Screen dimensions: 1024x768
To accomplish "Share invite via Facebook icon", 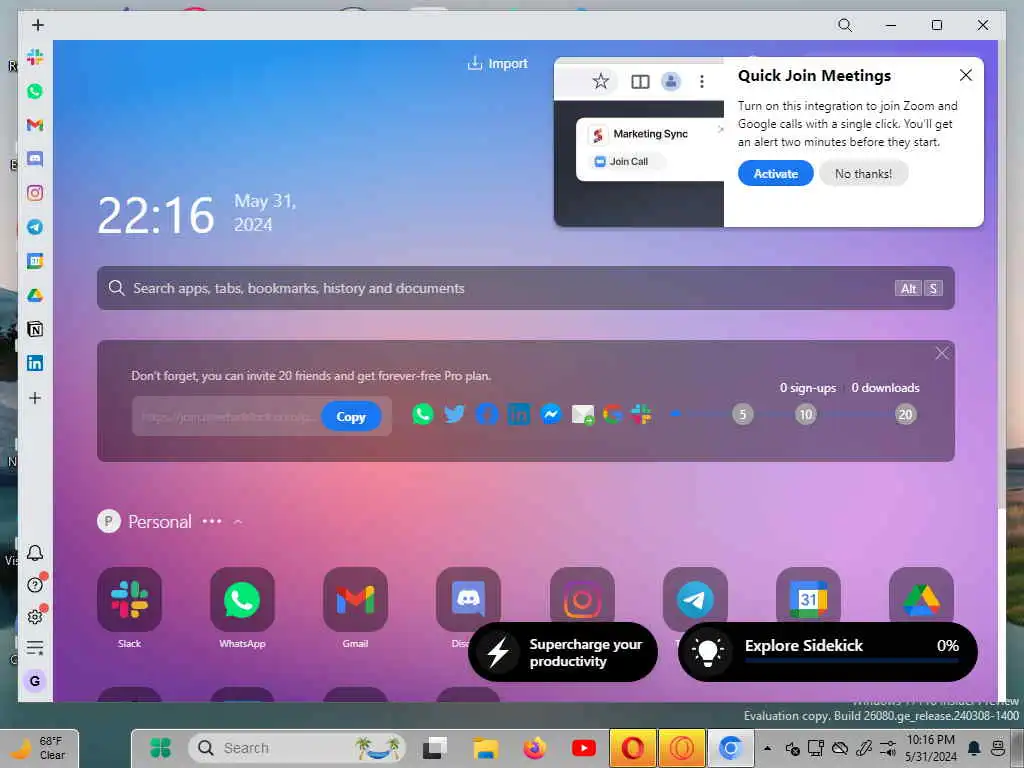I will [x=487, y=414].
